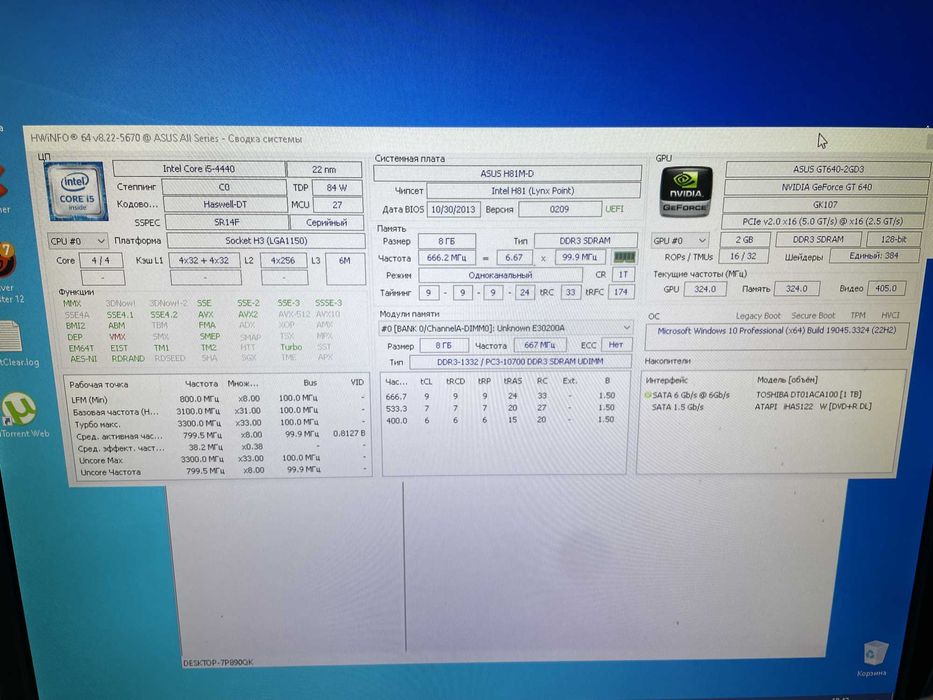Click the Intel Core i5-4440 name field

[x=199, y=169]
